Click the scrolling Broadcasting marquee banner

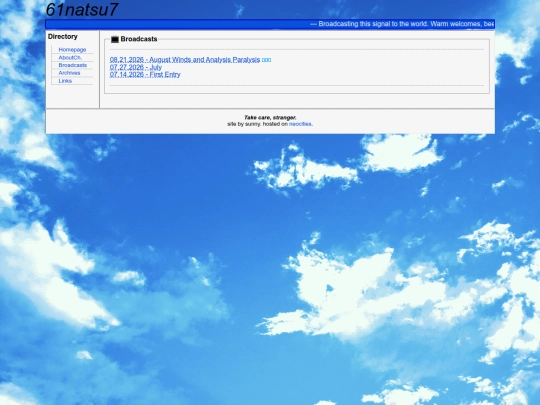270,24
